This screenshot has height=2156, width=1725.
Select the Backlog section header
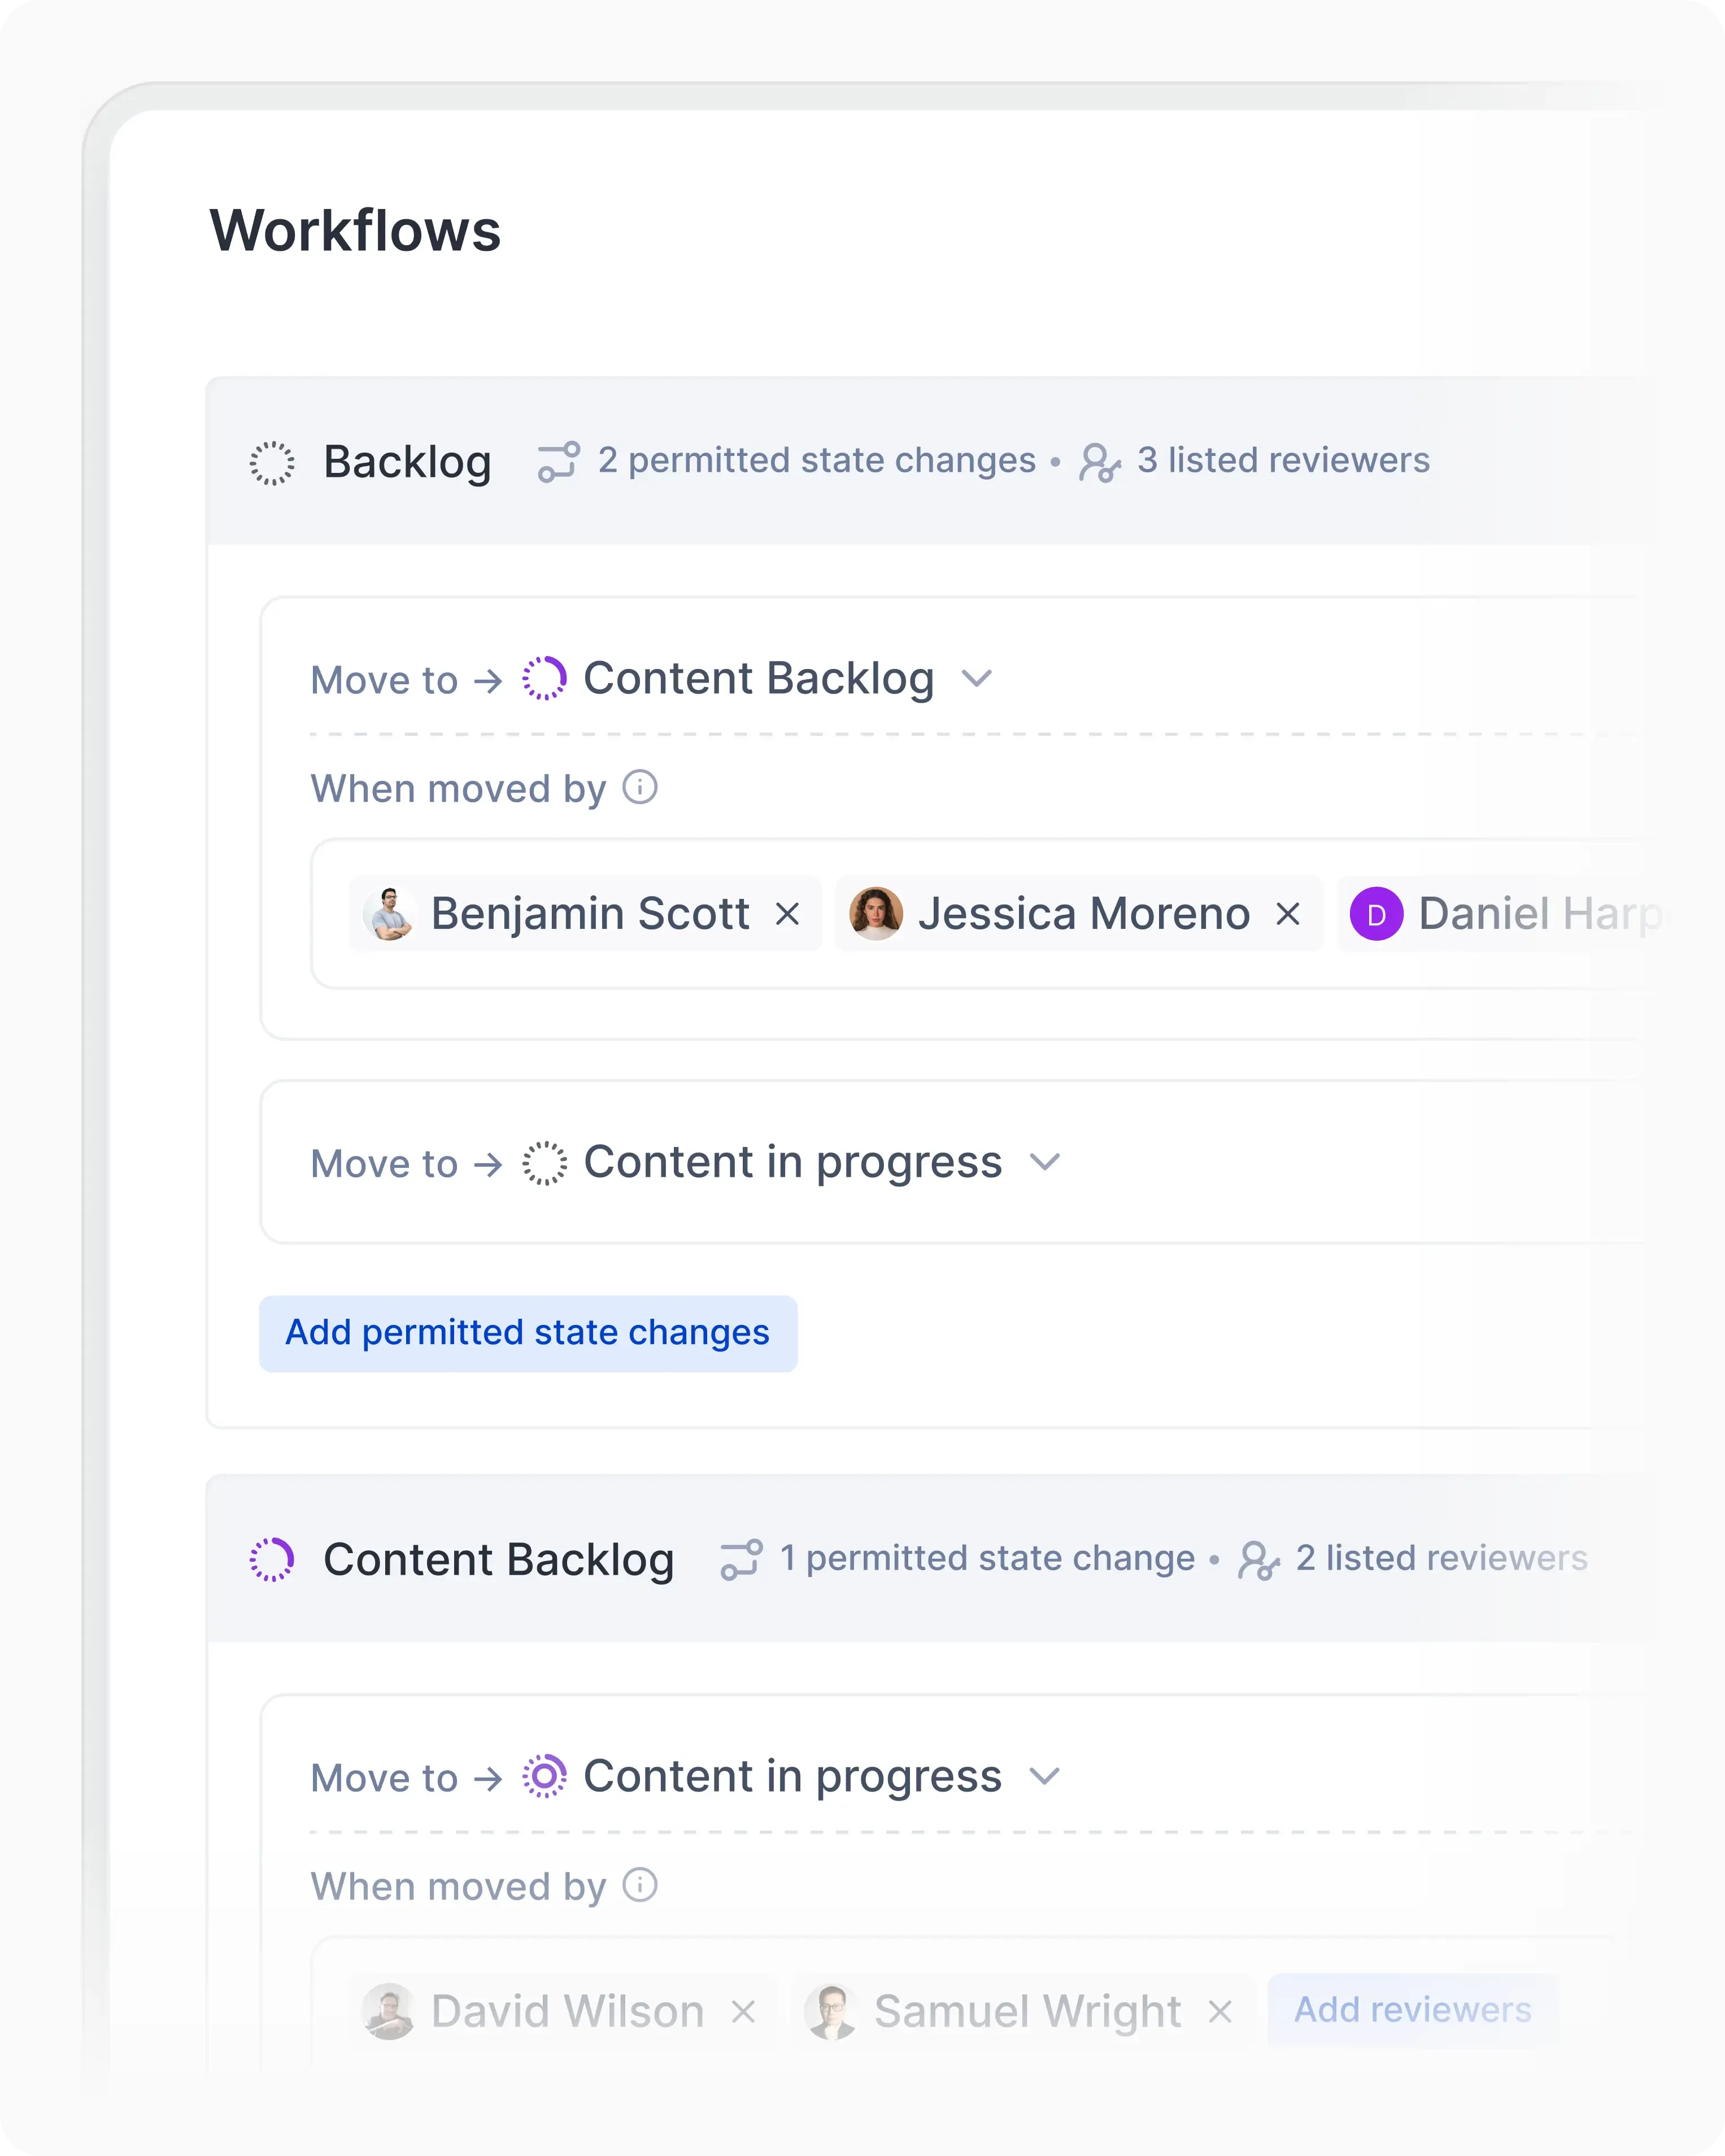tap(407, 462)
